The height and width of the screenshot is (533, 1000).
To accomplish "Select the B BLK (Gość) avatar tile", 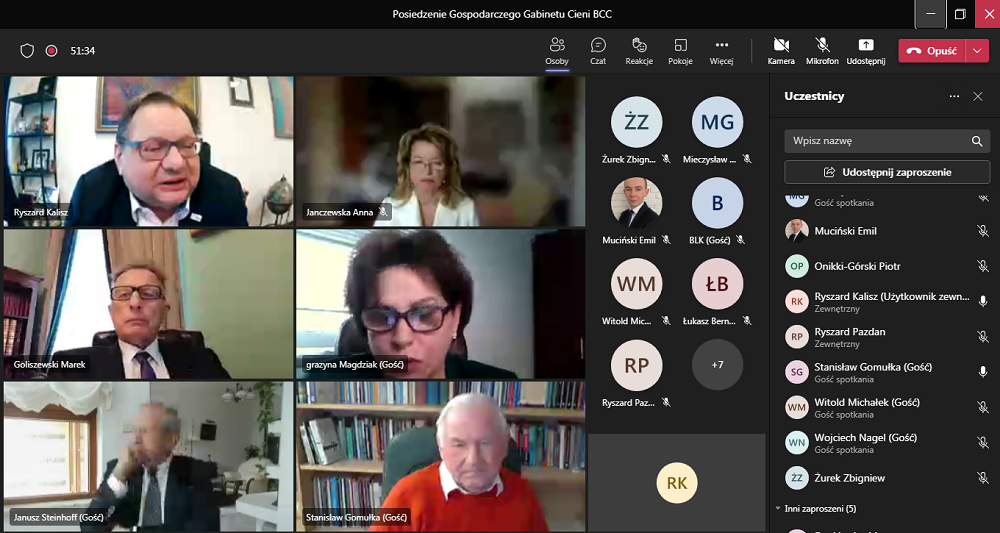I will [717, 203].
